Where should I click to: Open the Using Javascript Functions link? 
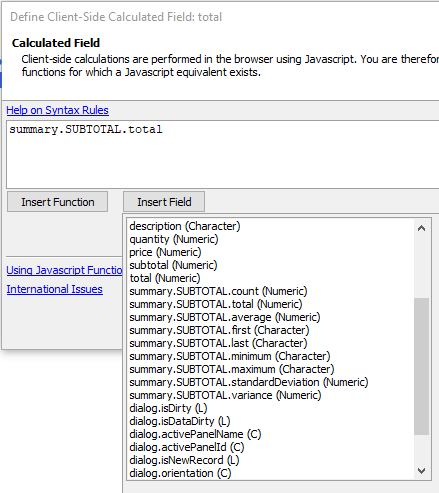pyautogui.click(x=65, y=270)
